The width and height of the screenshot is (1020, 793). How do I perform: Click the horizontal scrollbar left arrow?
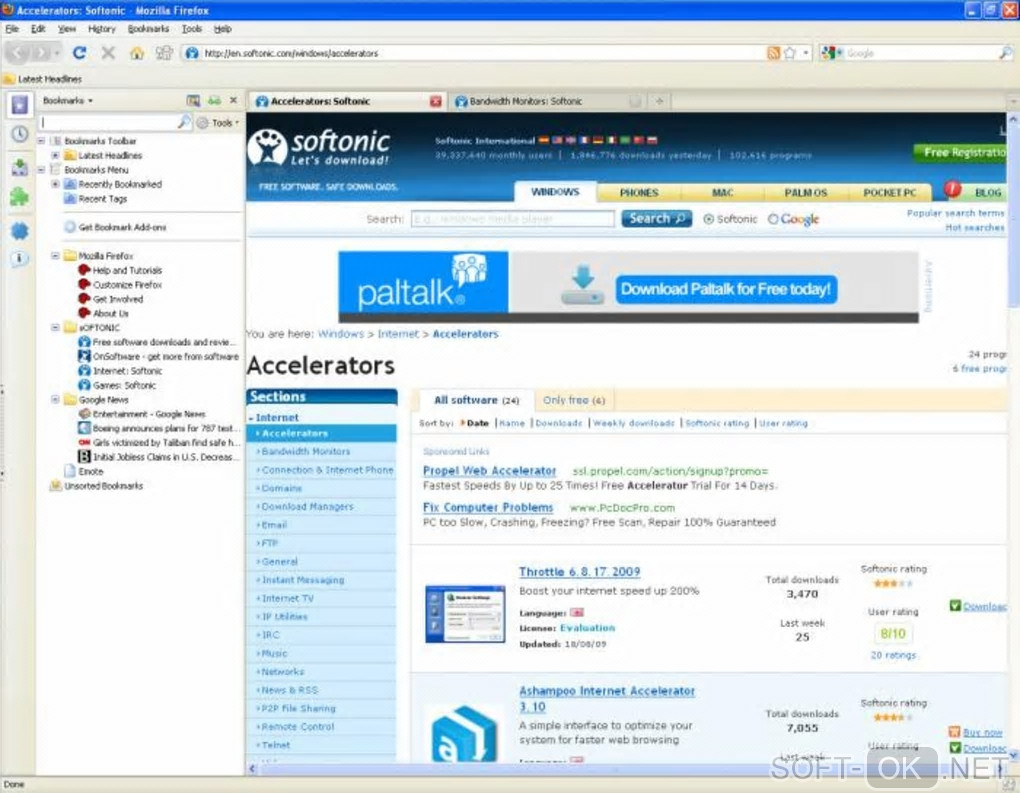coord(252,768)
